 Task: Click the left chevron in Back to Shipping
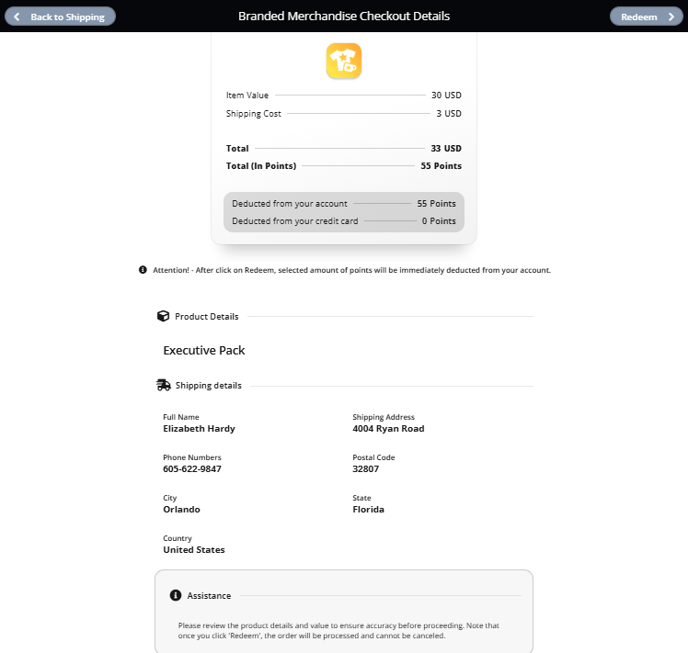pyautogui.click(x=17, y=17)
